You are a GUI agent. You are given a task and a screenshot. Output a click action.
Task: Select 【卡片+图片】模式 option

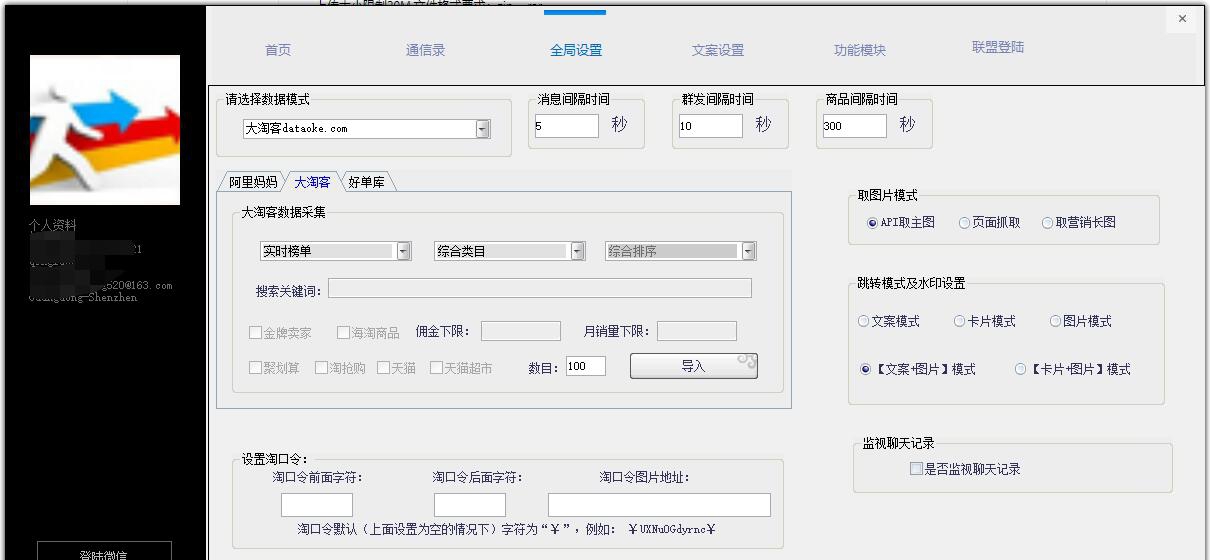coord(1020,369)
